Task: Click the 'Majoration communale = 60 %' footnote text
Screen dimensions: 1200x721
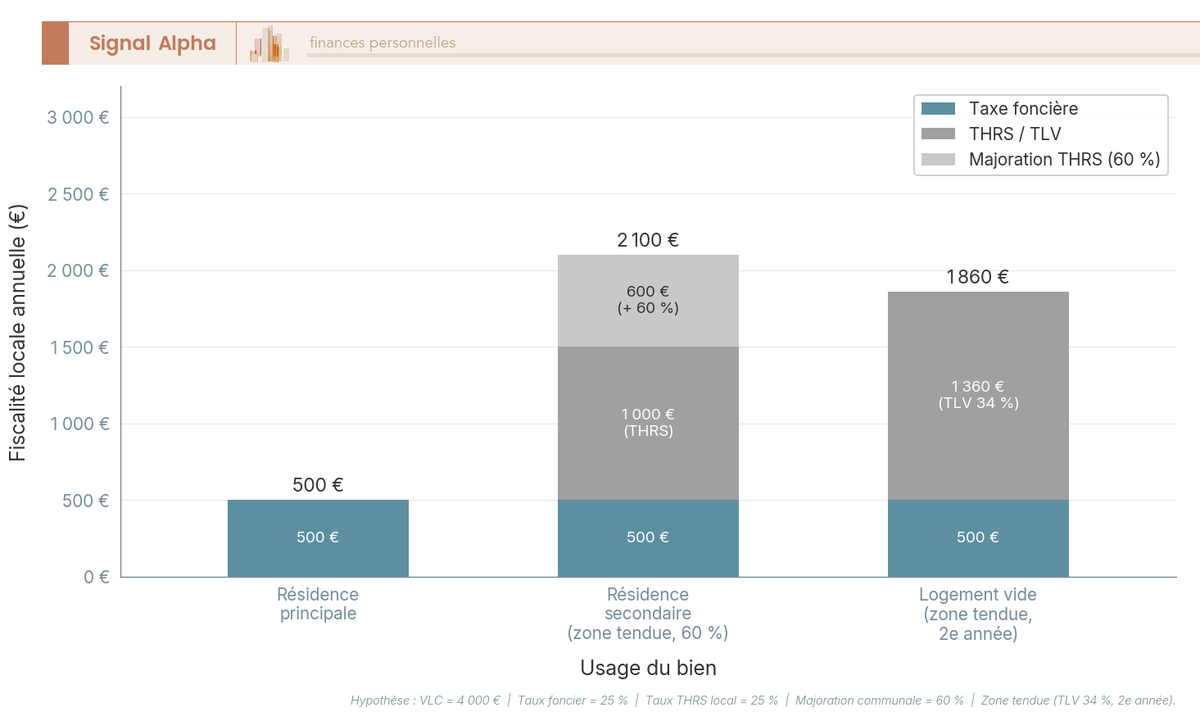Action: point(880,700)
